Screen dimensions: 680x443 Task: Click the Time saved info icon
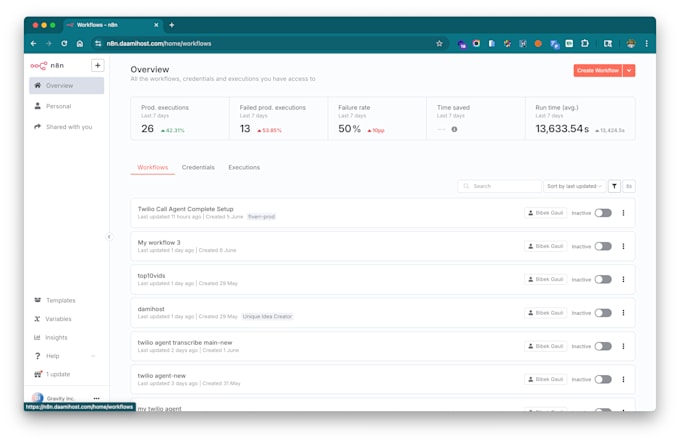[454, 129]
